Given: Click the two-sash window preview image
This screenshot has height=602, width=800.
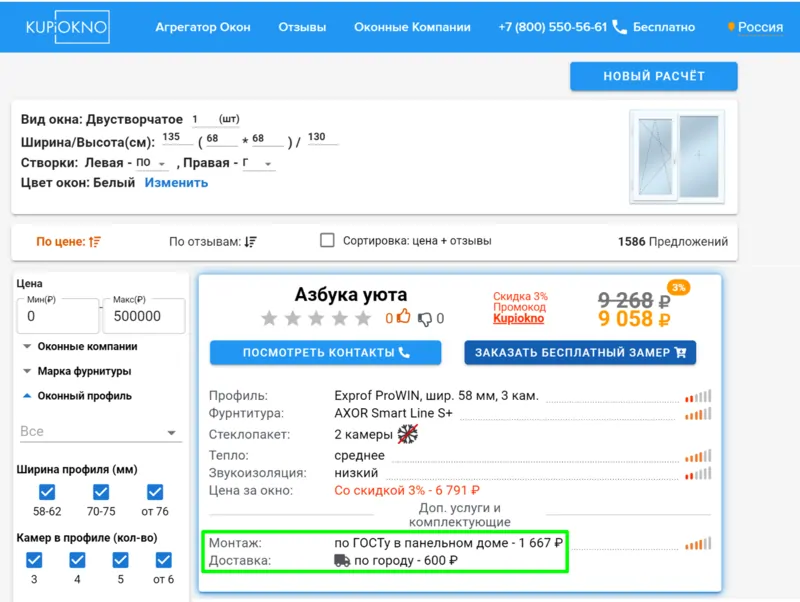Looking at the screenshot, I should [677, 157].
